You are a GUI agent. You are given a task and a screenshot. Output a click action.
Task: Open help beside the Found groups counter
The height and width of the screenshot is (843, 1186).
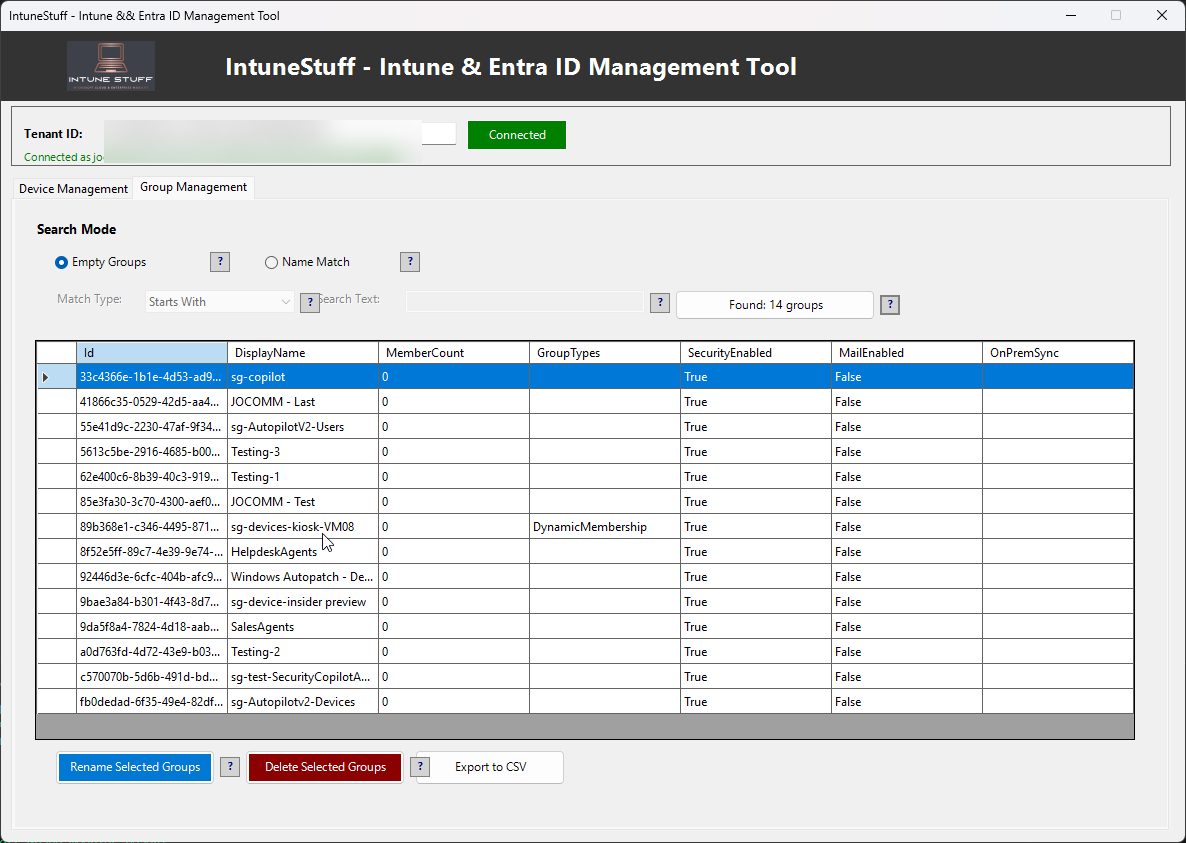tap(889, 305)
